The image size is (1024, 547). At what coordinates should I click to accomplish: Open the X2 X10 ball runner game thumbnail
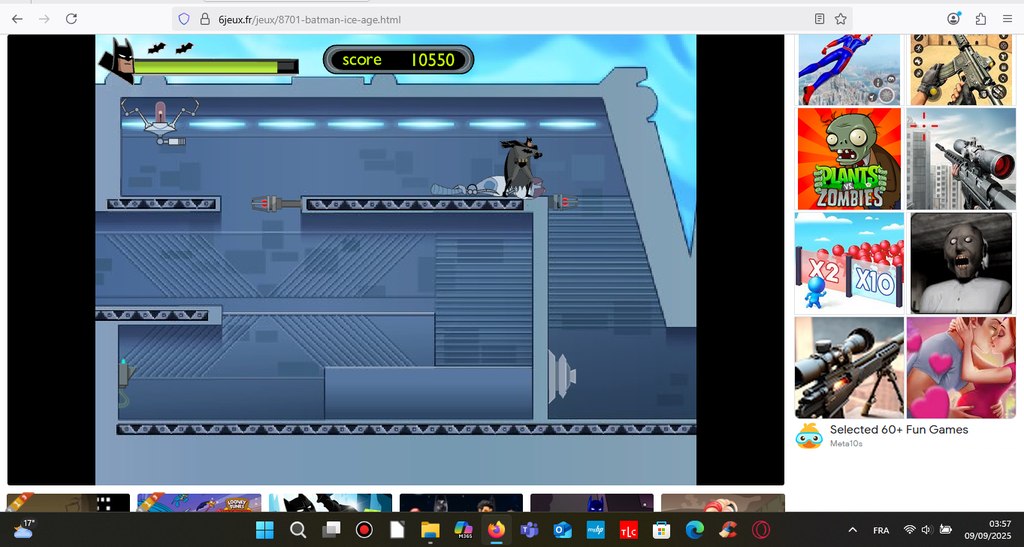pos(849,263)
